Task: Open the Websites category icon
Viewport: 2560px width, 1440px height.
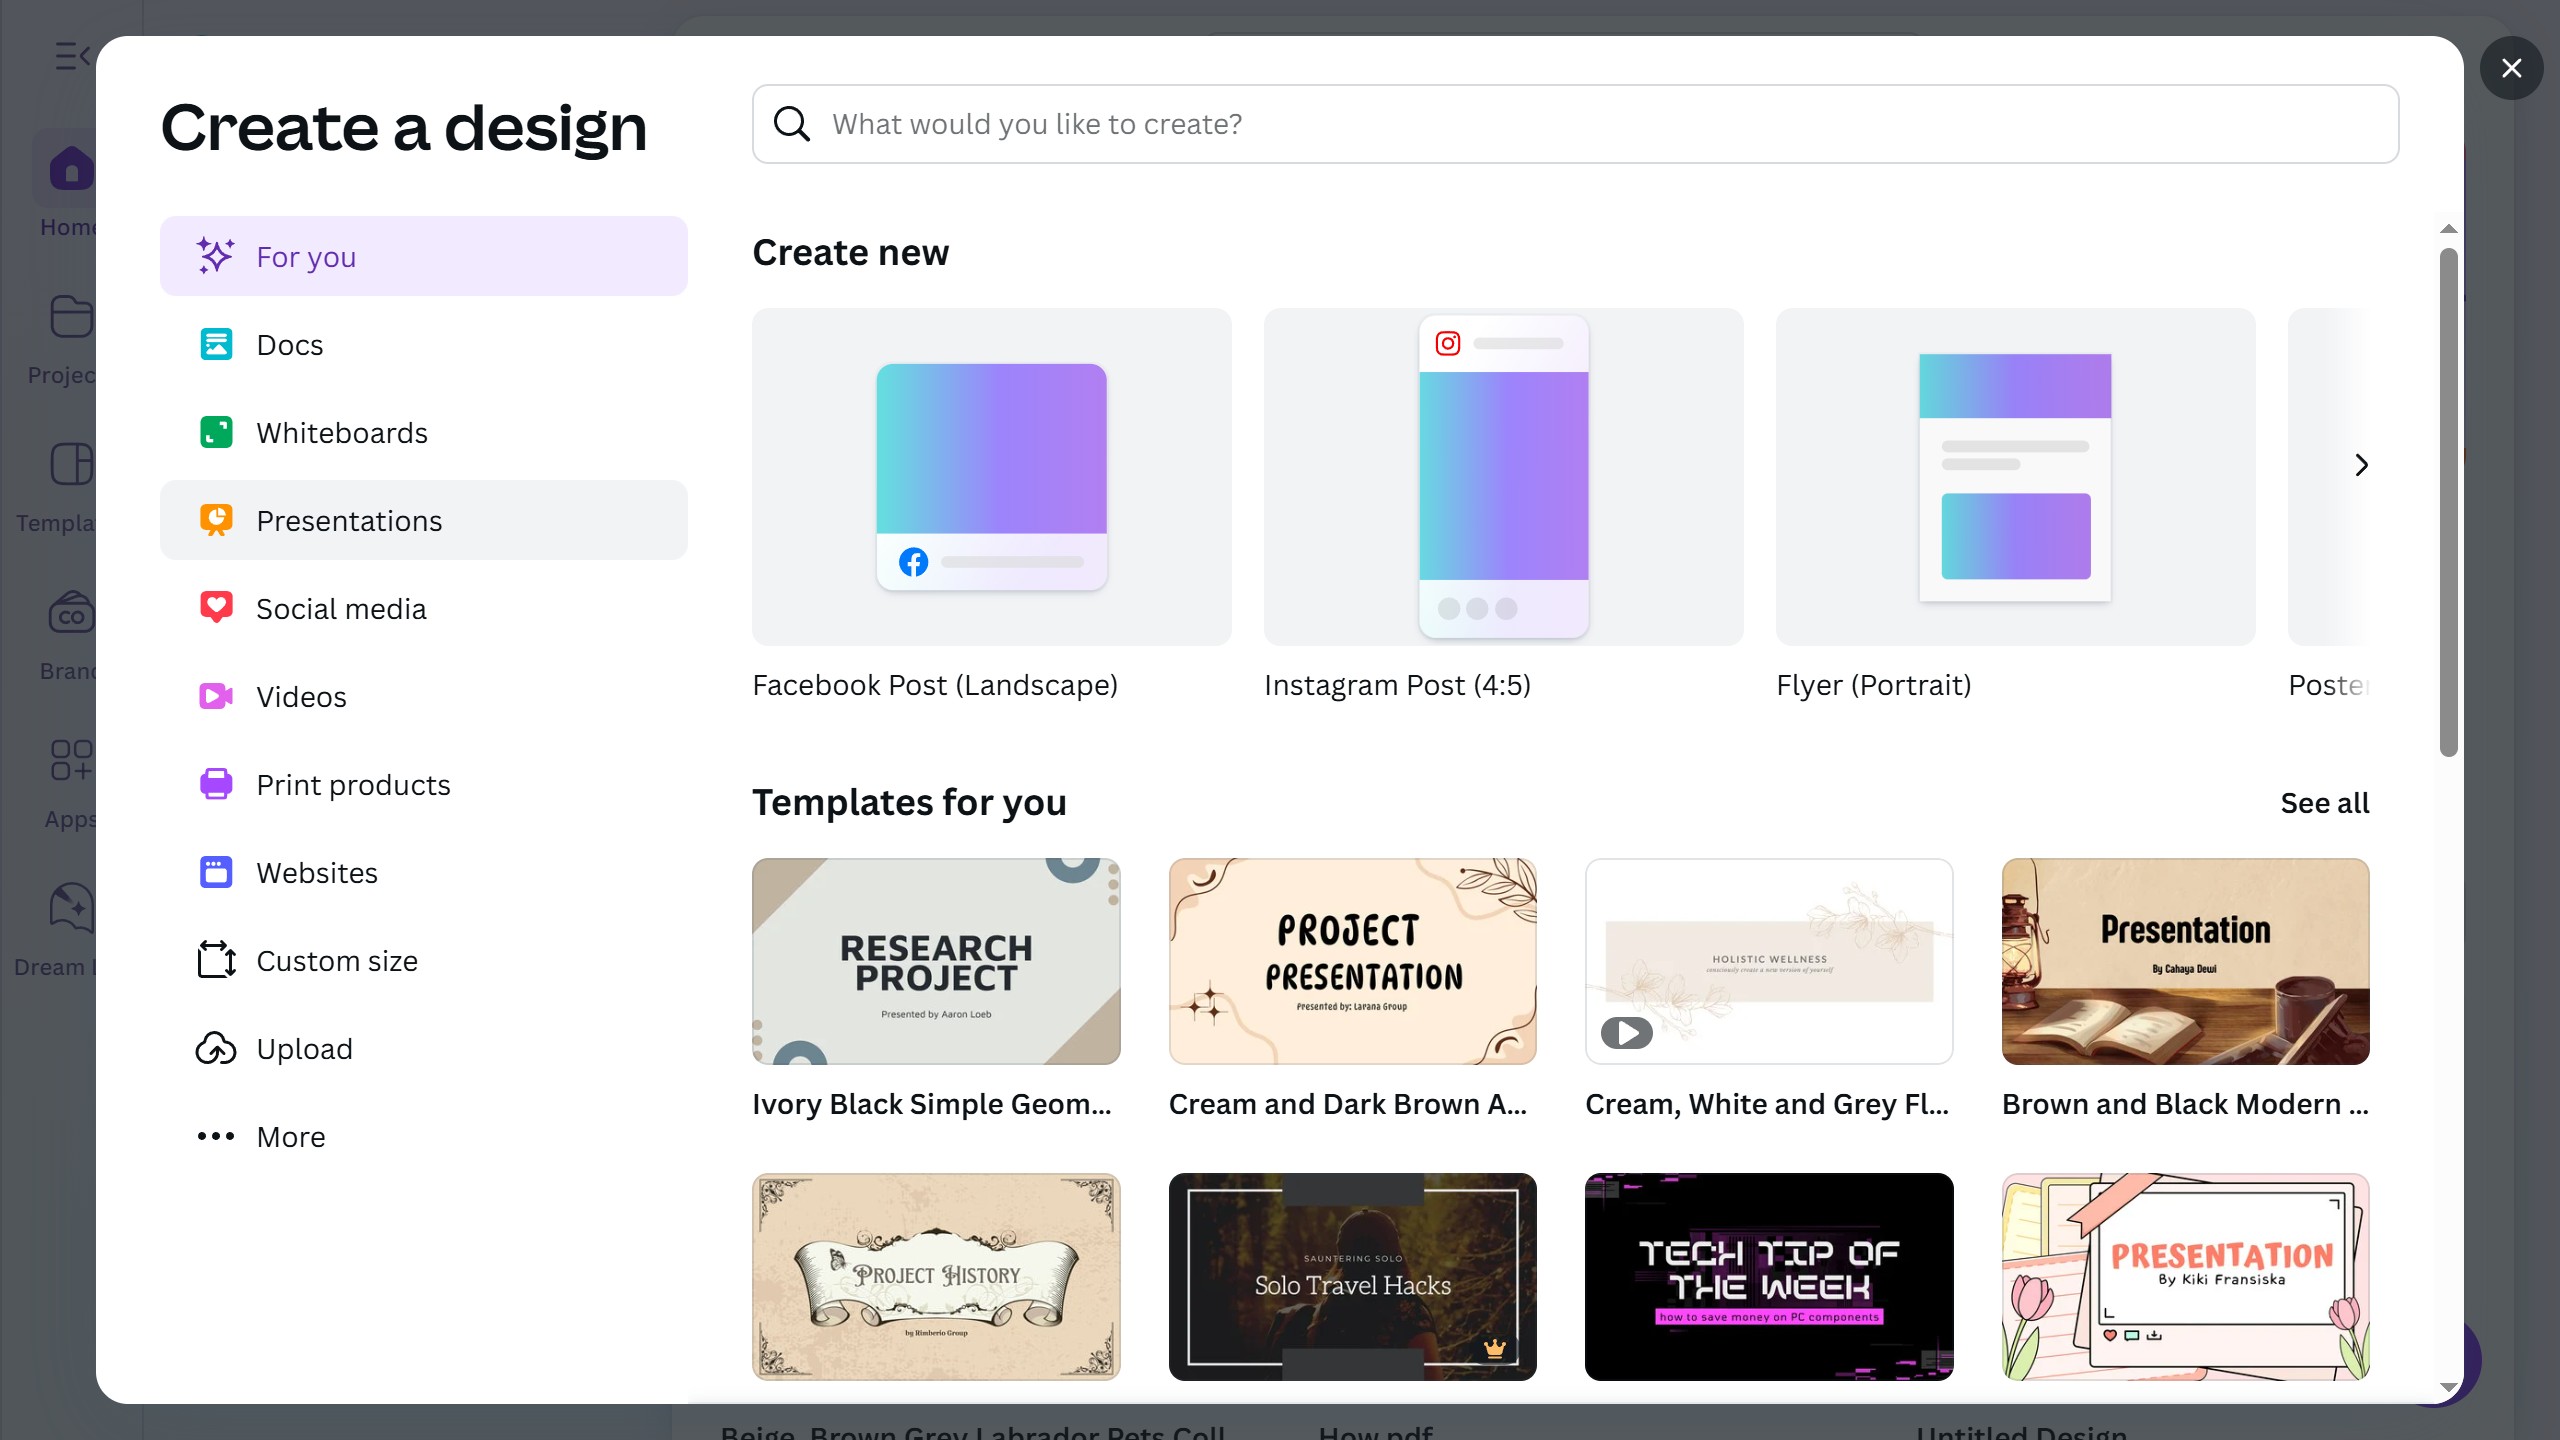Action: click(x=216, y=872)
